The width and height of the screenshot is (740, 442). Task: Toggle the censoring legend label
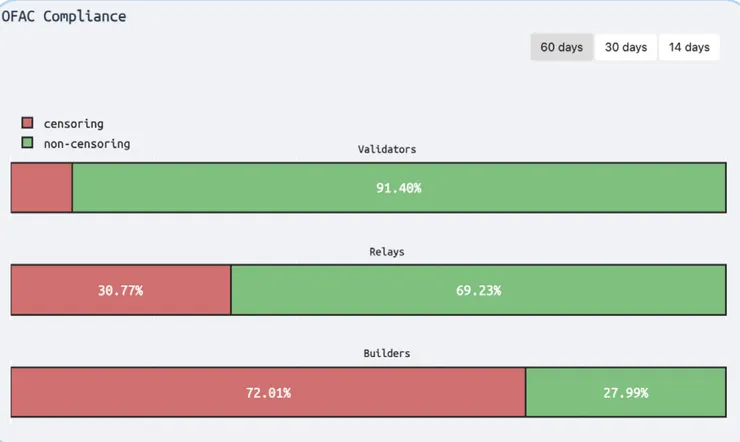pyautogui.click(x=73, y=124)
